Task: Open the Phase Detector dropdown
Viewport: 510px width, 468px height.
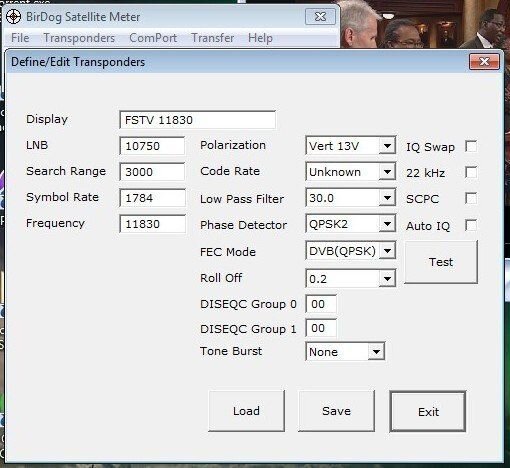Action: (387, 224)
